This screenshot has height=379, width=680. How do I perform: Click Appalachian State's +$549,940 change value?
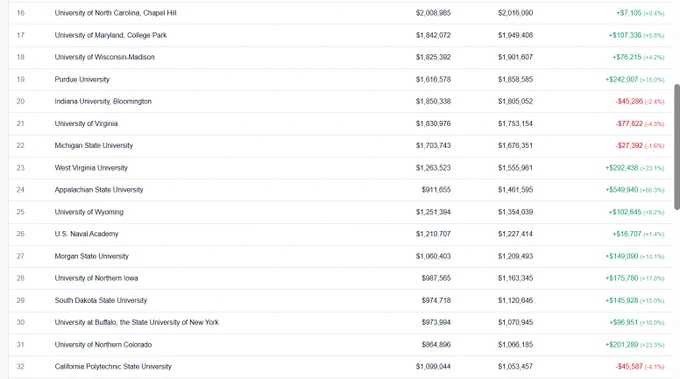click(621, 190)
